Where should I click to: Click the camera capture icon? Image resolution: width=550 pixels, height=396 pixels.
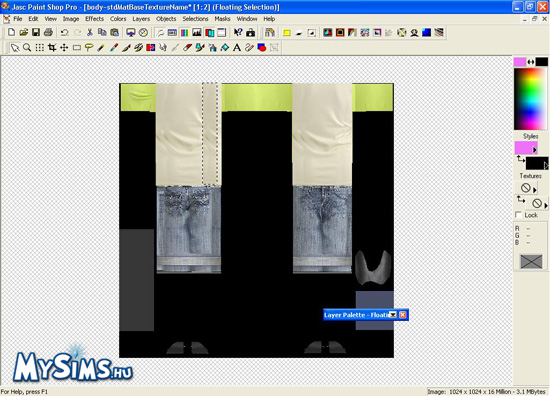point(250,33)
